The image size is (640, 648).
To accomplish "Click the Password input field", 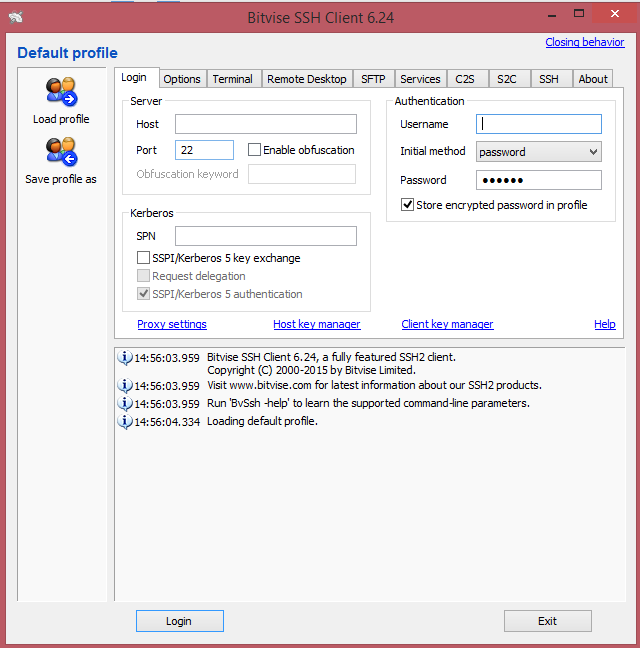I will [539, 180].
